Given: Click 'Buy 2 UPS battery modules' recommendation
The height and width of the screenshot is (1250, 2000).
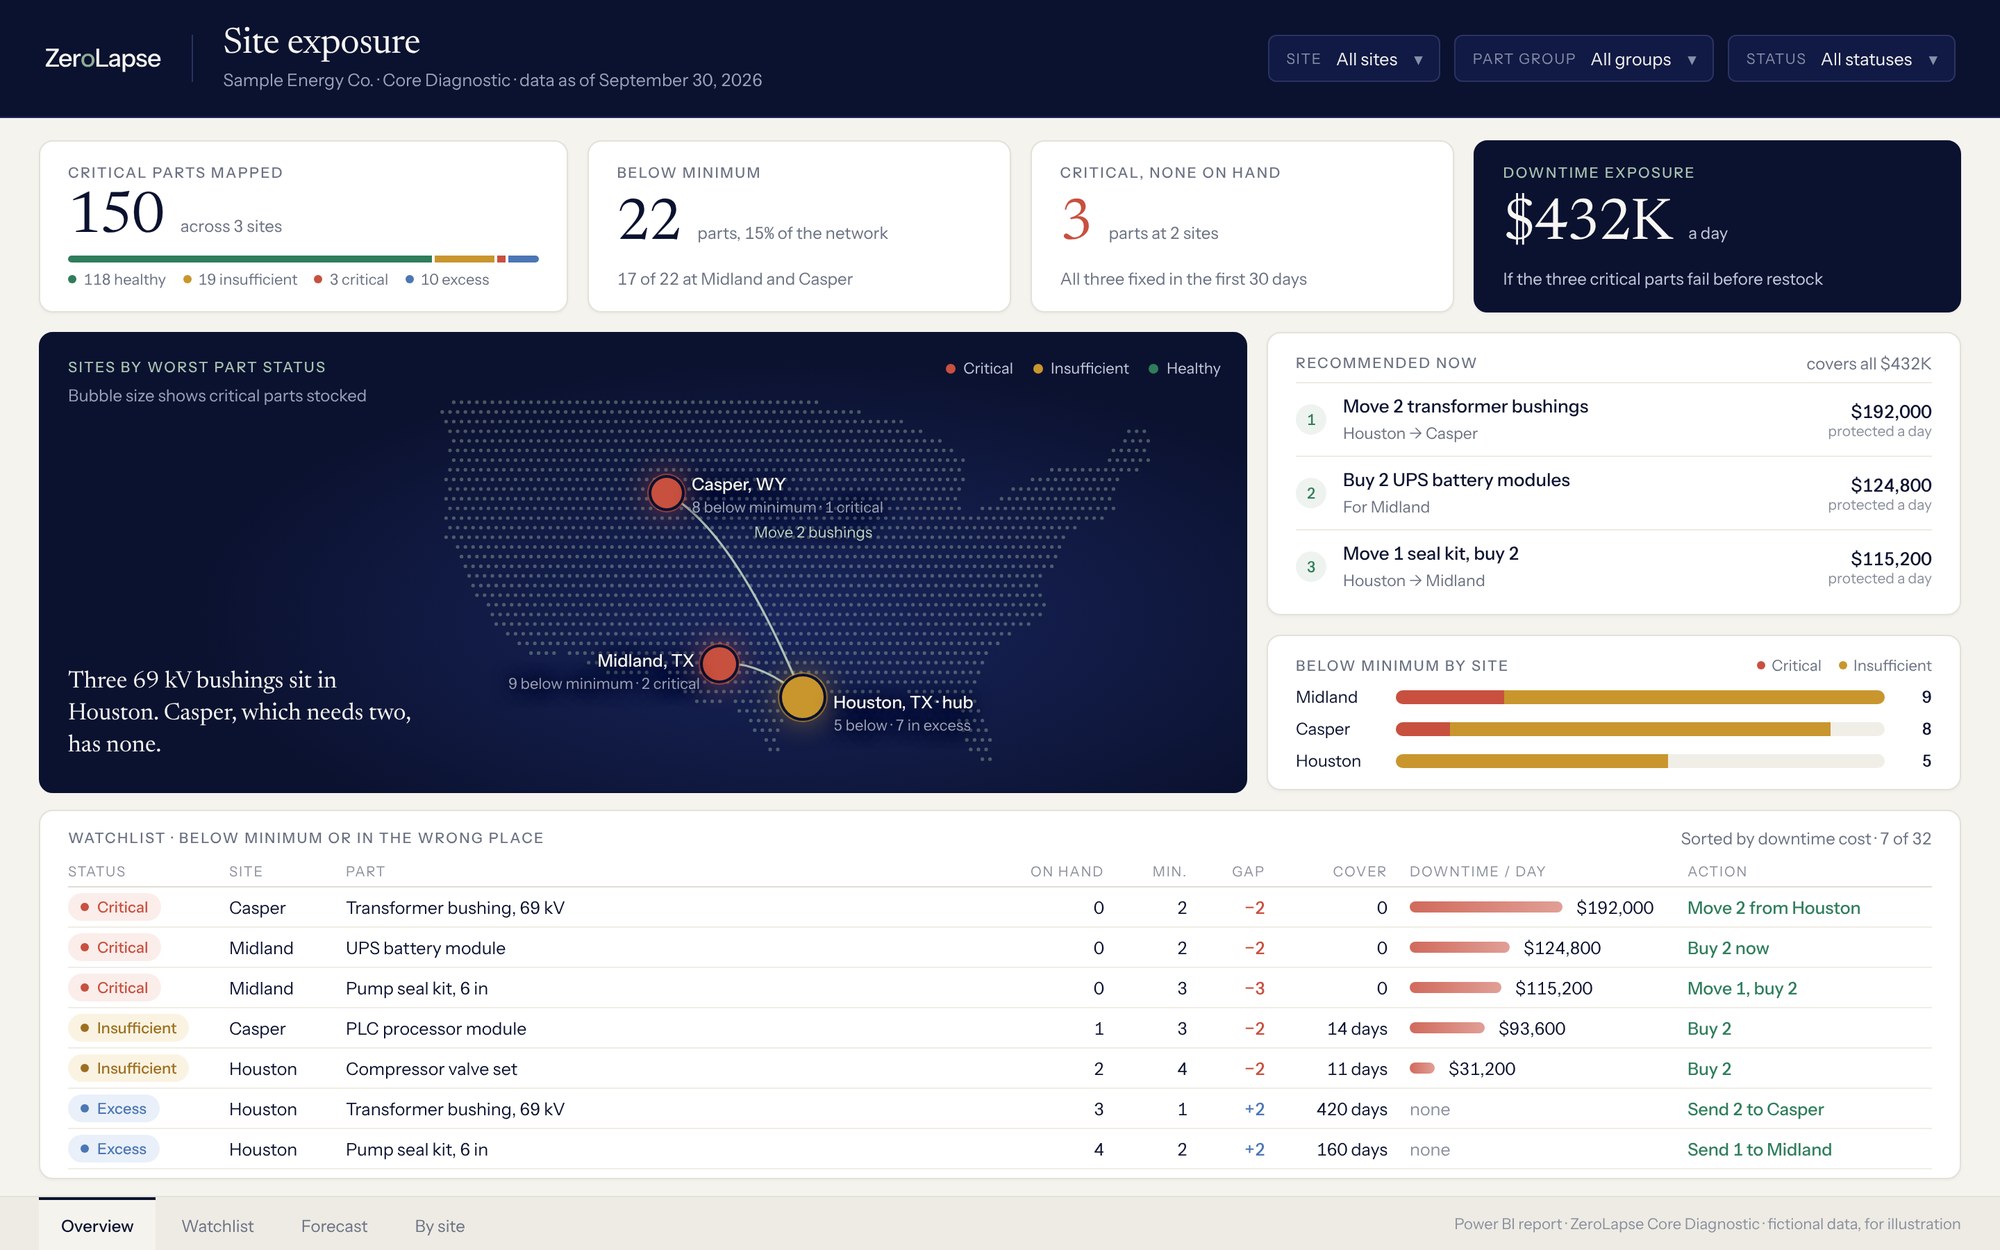Looking at the screenshot, I should tap(1456, 480).
